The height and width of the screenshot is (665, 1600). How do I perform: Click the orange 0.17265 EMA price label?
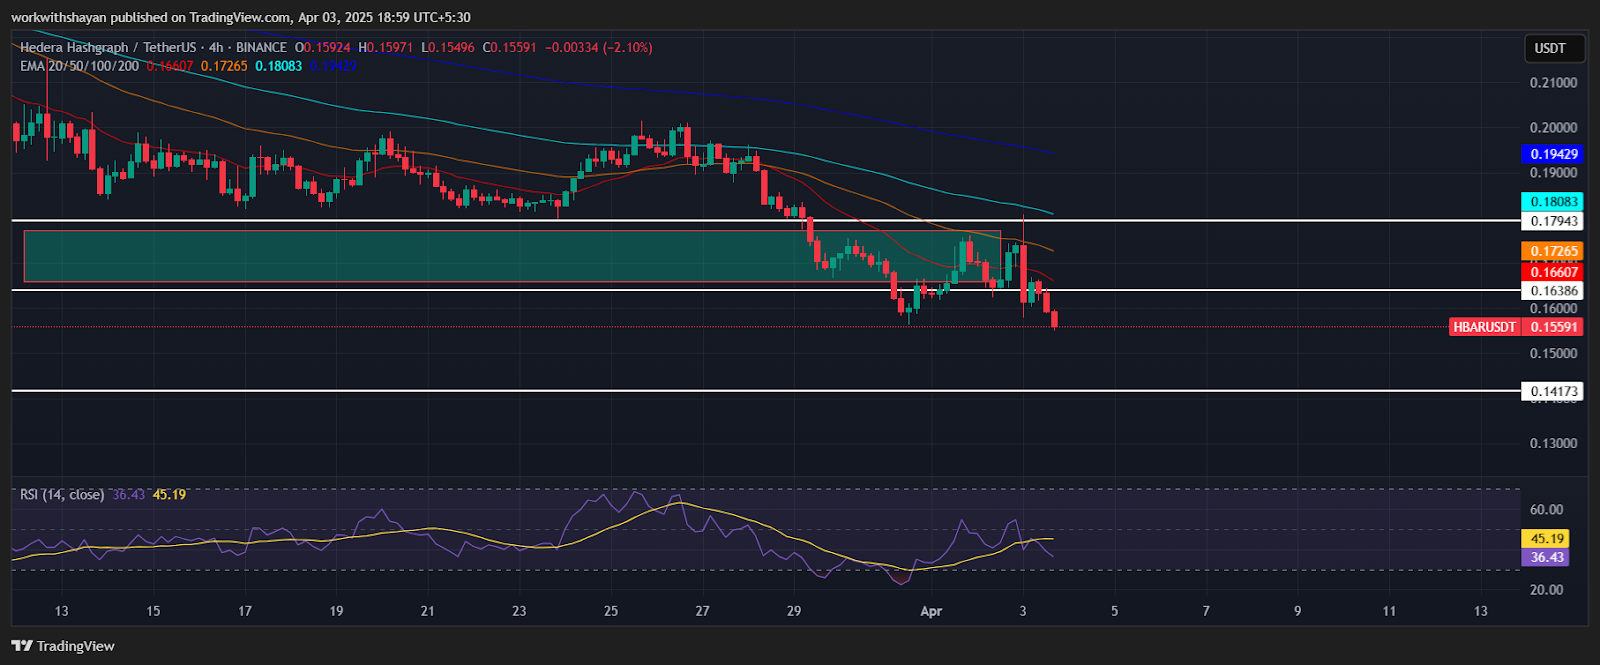click(x=1553, y=251)
